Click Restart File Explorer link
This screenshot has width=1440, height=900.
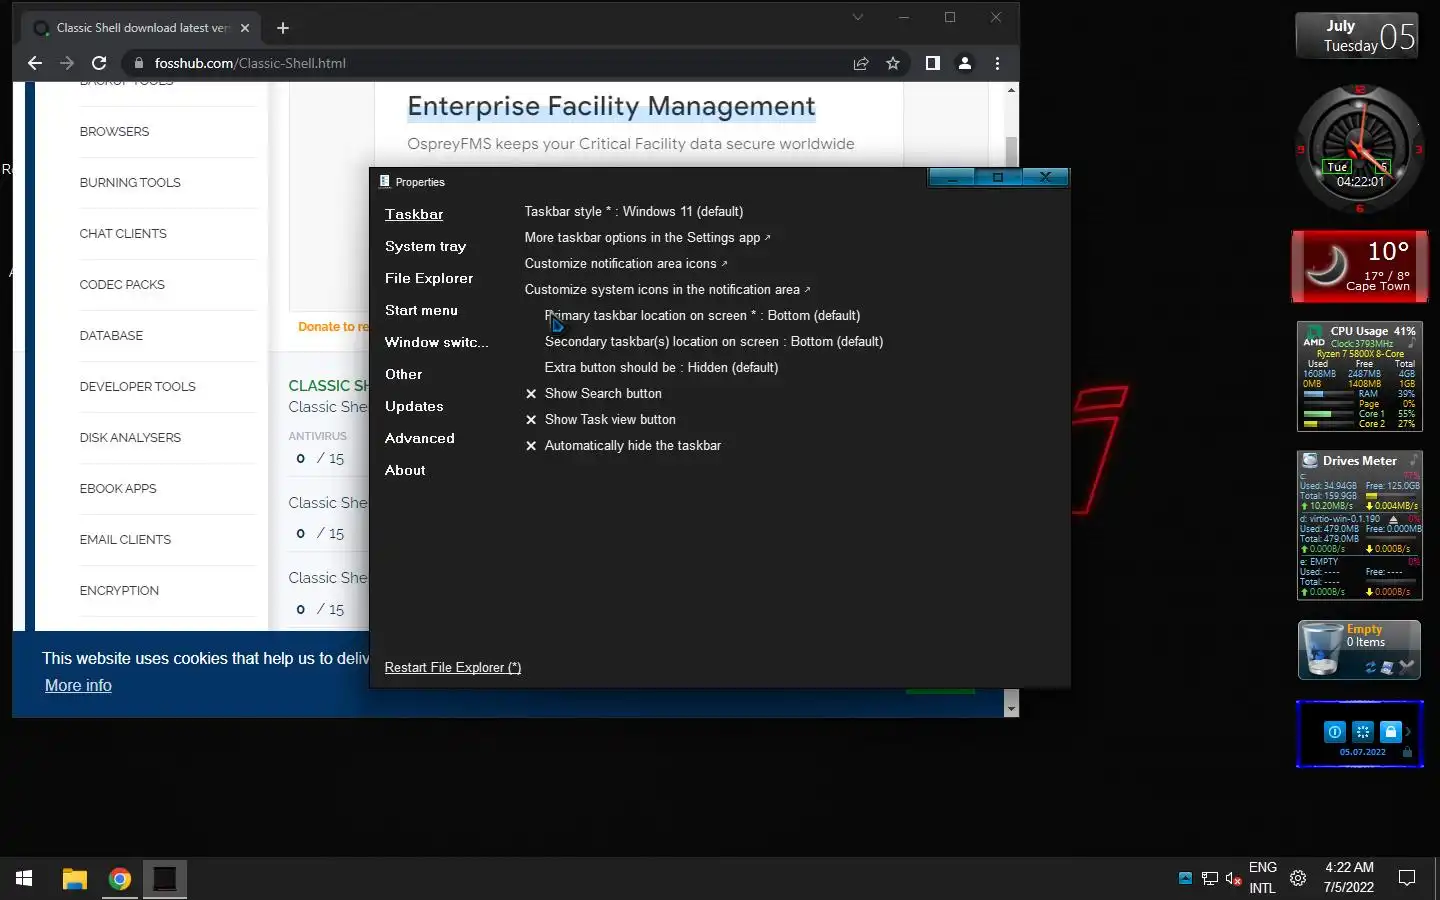[x=453, y=668]
